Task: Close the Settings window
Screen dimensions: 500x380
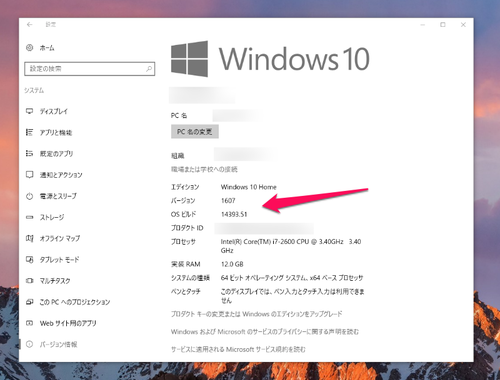Action: pos(463,25)
